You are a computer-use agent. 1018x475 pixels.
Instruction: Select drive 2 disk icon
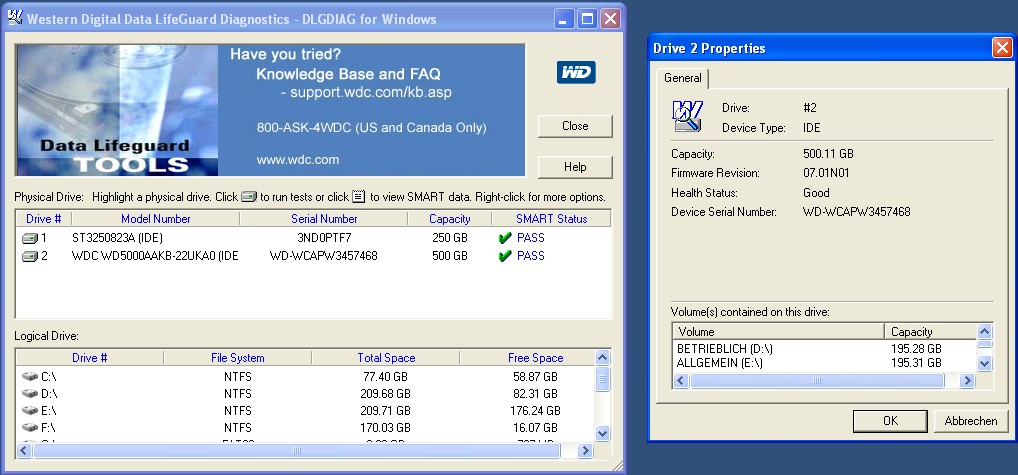[30, 256]
